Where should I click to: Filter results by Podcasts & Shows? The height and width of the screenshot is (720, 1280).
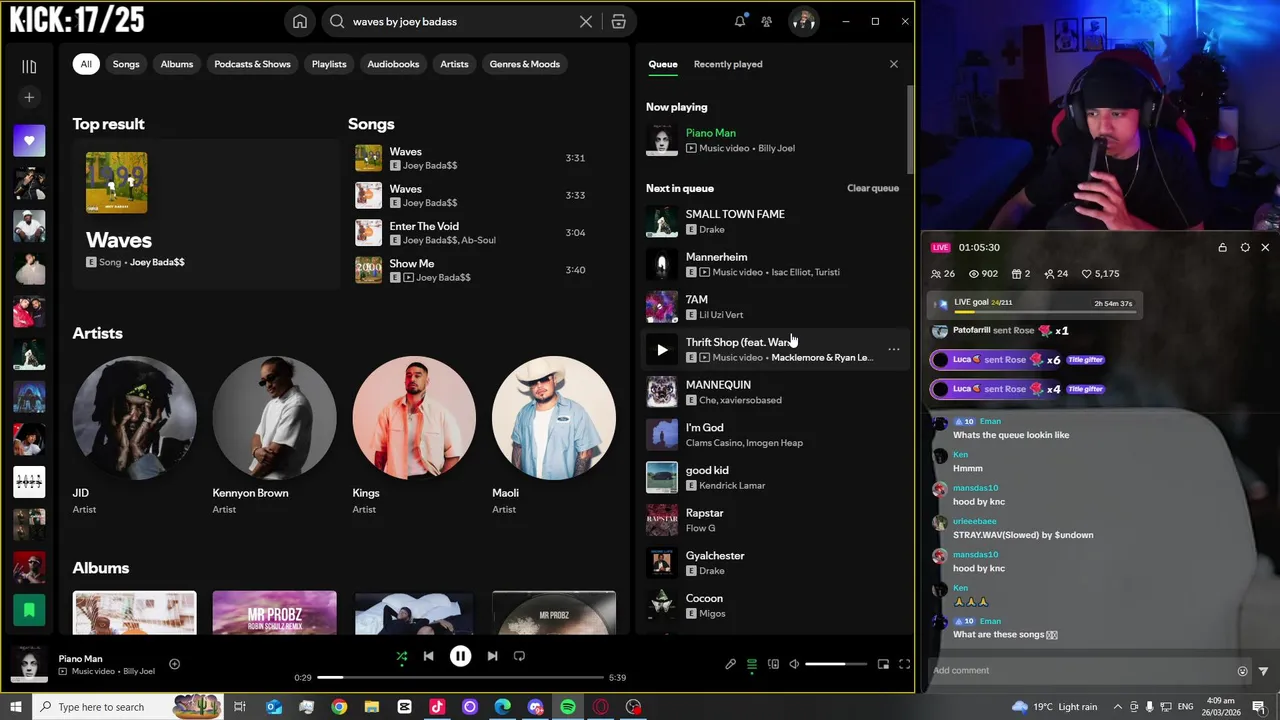(x=252, y=64)
